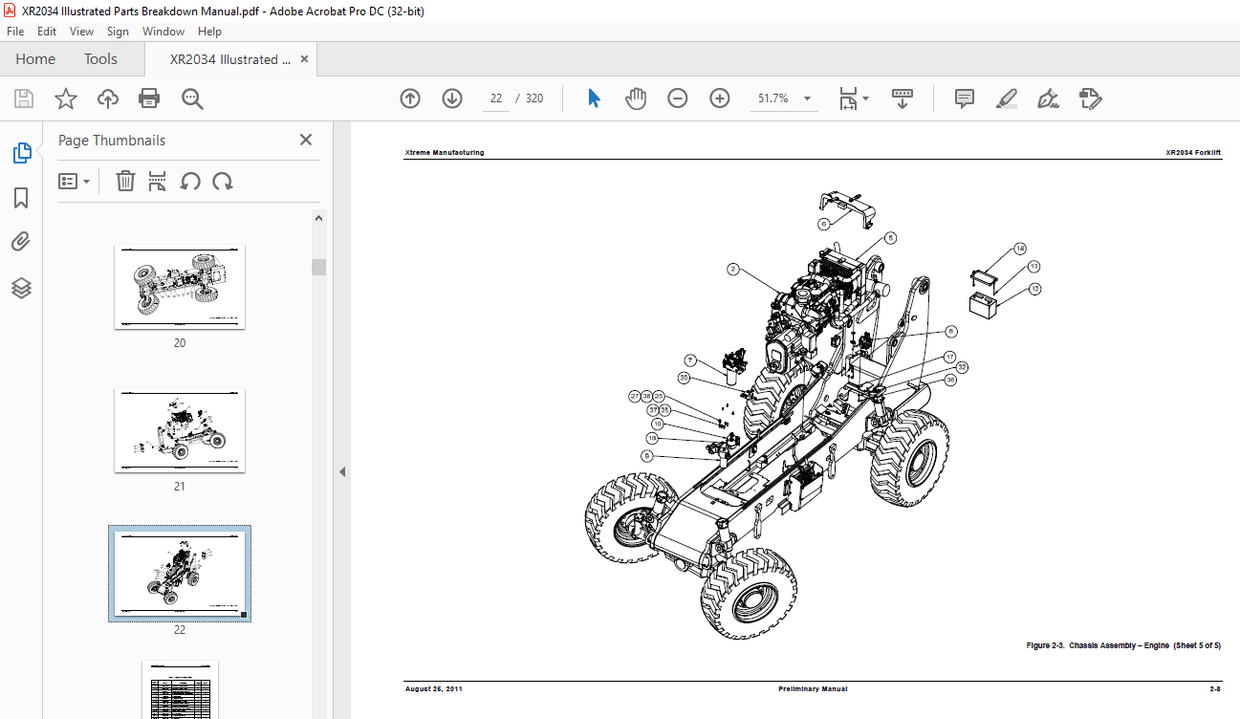
Task: Open the Attachments panel
Action: click(x=21, y=241)
